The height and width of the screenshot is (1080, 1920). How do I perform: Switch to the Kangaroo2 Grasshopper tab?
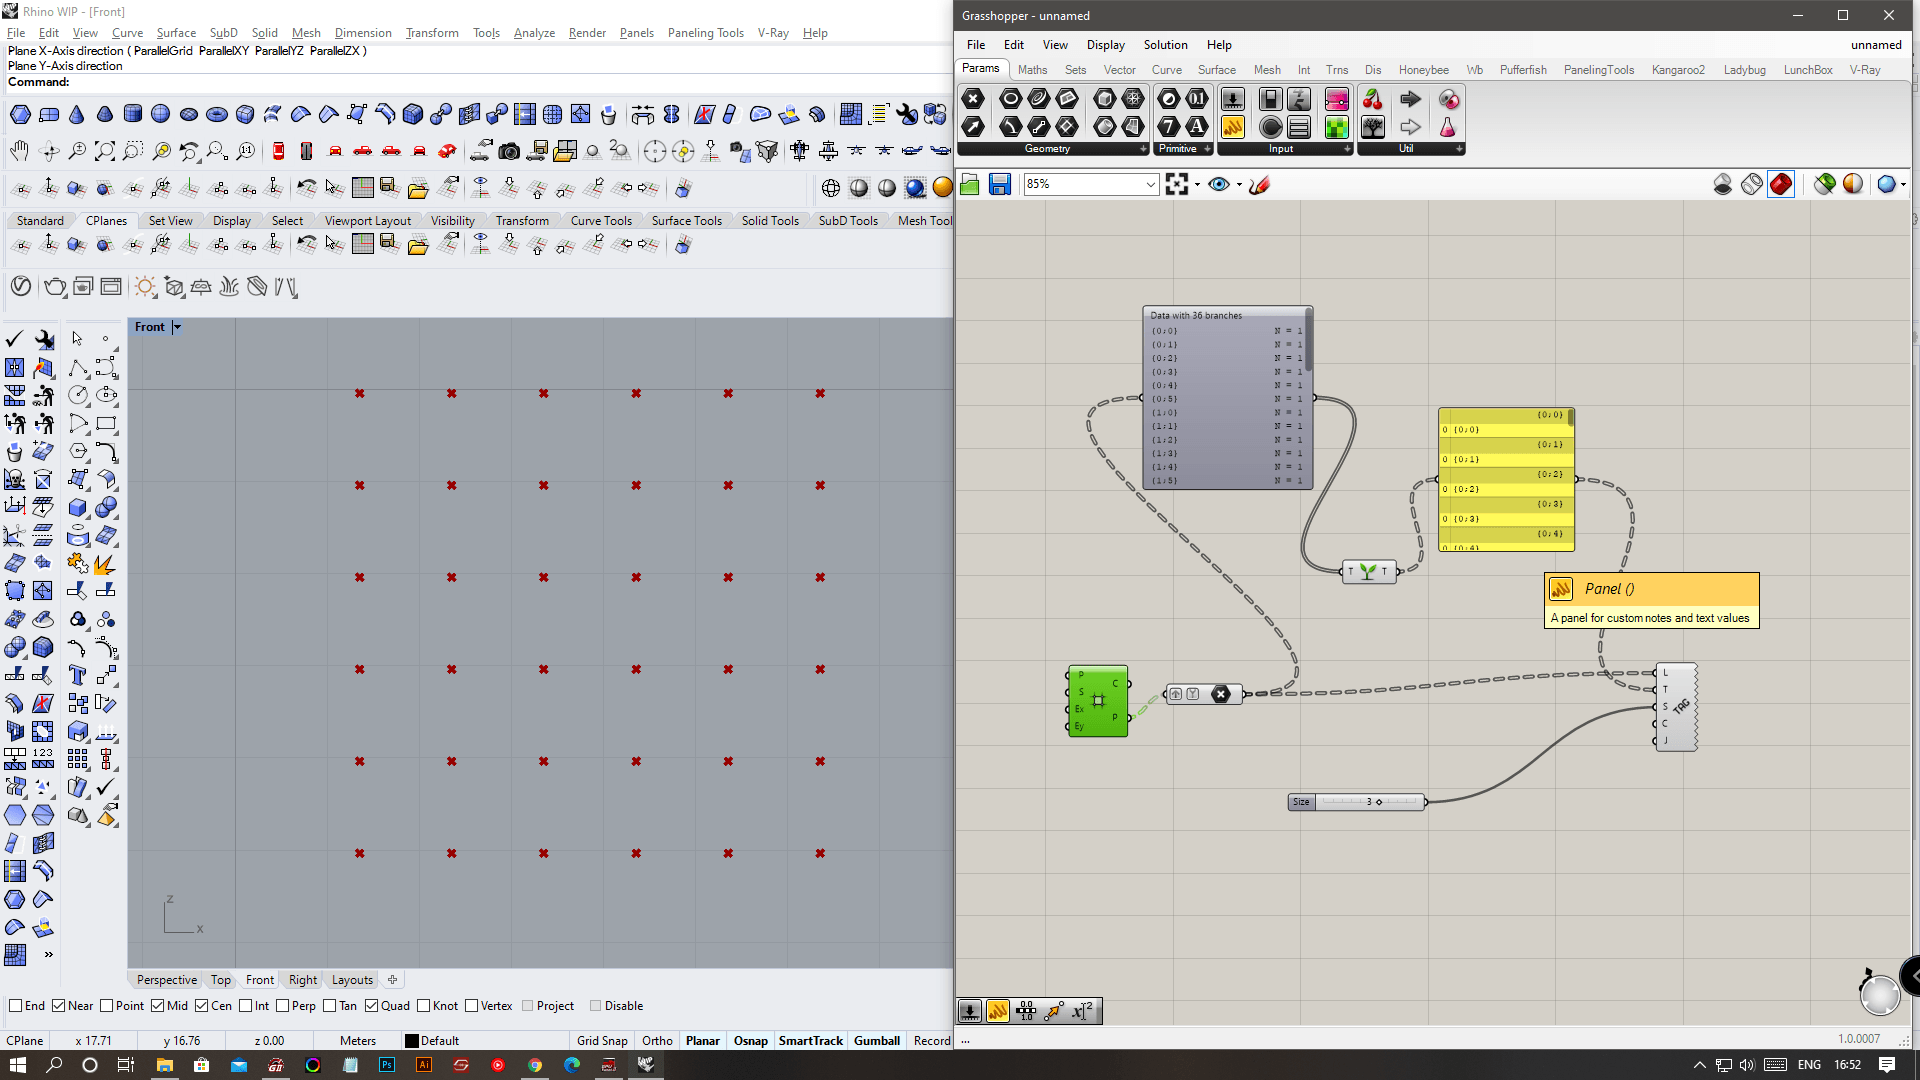[x=1678, y=70]
